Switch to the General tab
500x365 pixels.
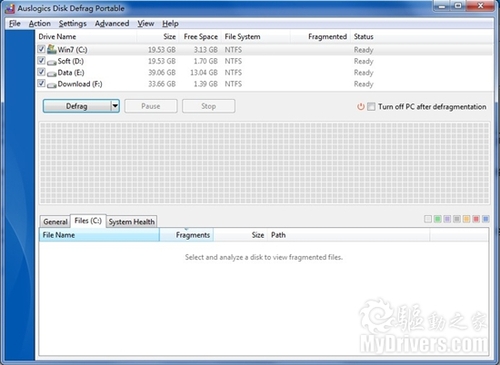[x=55, y=222]
